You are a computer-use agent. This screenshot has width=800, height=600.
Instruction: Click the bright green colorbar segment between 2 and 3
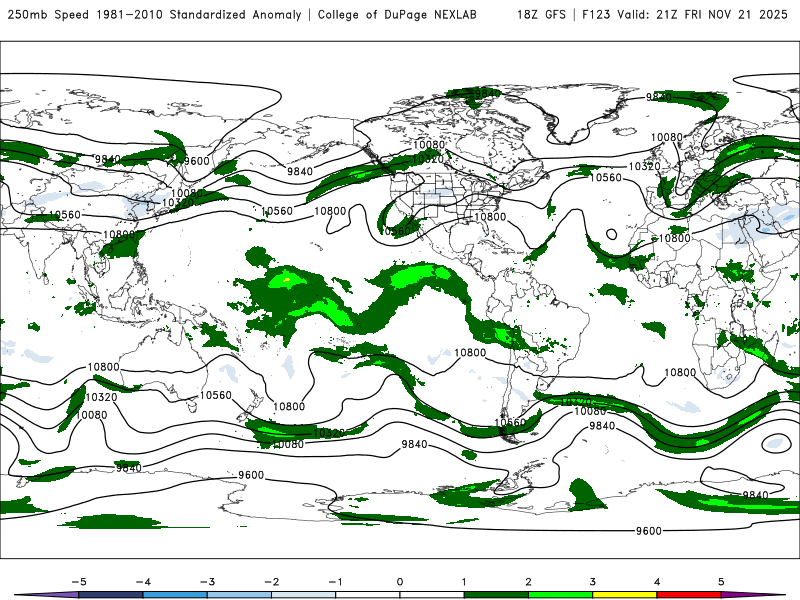click(x=560, y=595)
